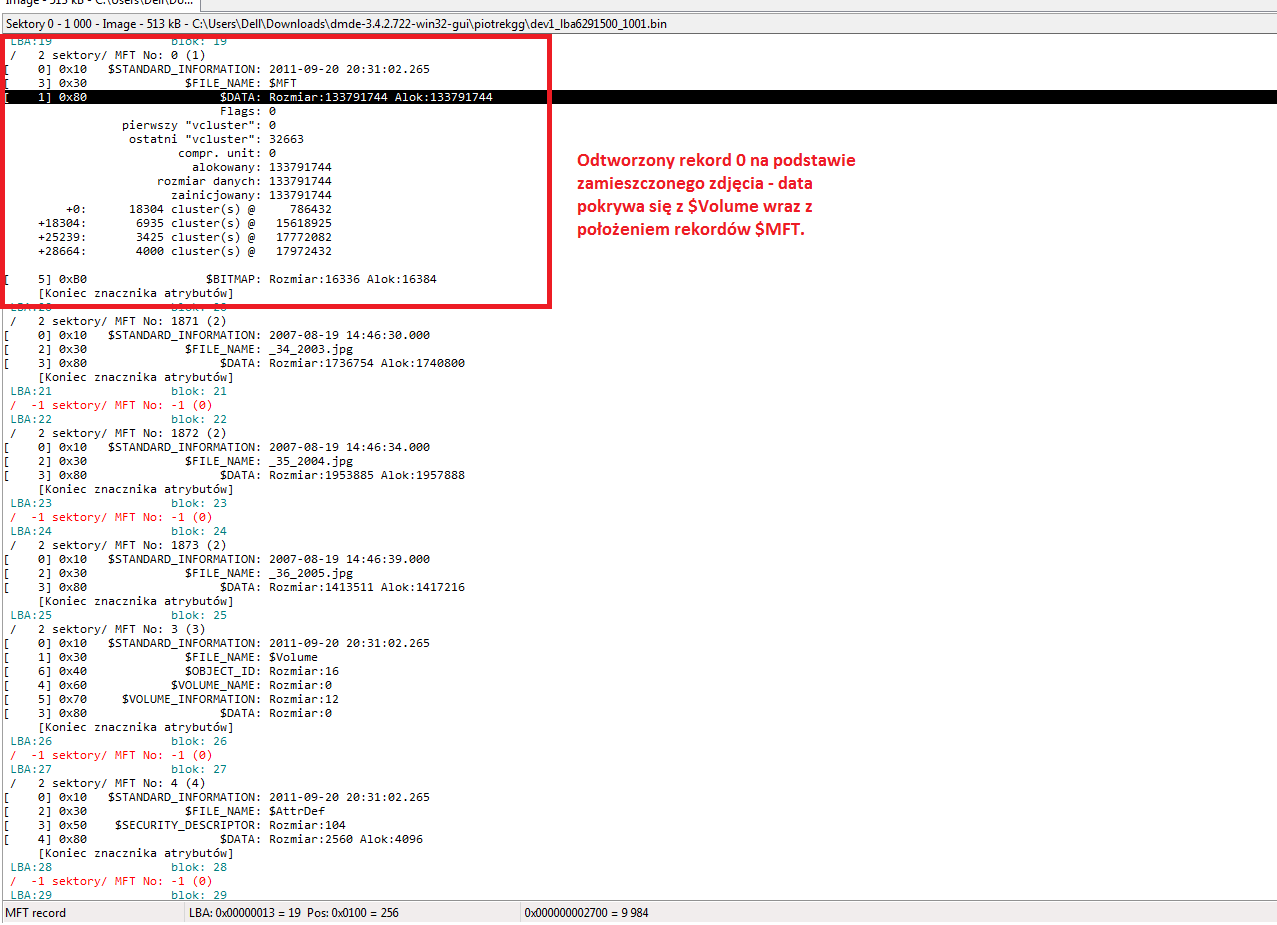Select the MFT No: 1871 (2) record header

120,321
